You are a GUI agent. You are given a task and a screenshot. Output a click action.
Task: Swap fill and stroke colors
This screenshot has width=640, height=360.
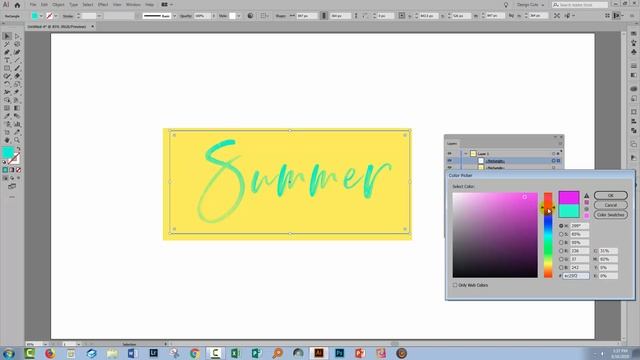(x=18, y=149)
